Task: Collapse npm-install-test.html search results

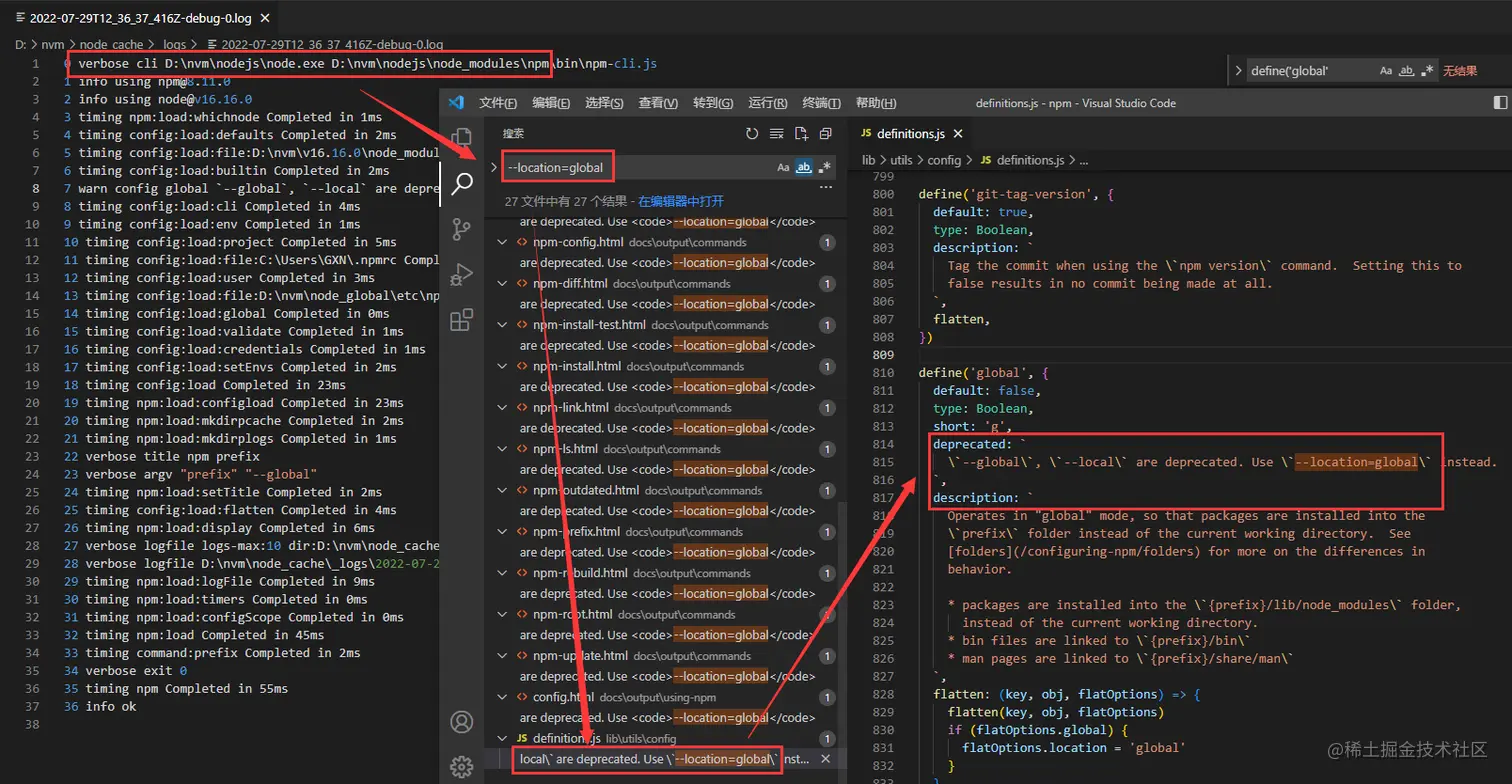Action: (503, 325)
